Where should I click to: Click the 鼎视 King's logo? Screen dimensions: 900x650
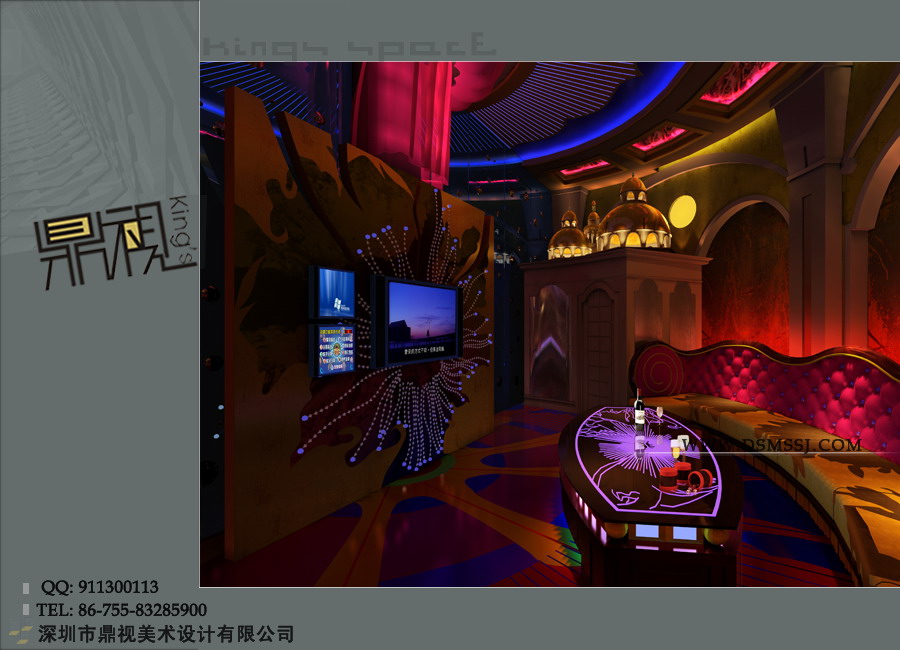click(x=115, y=242)
